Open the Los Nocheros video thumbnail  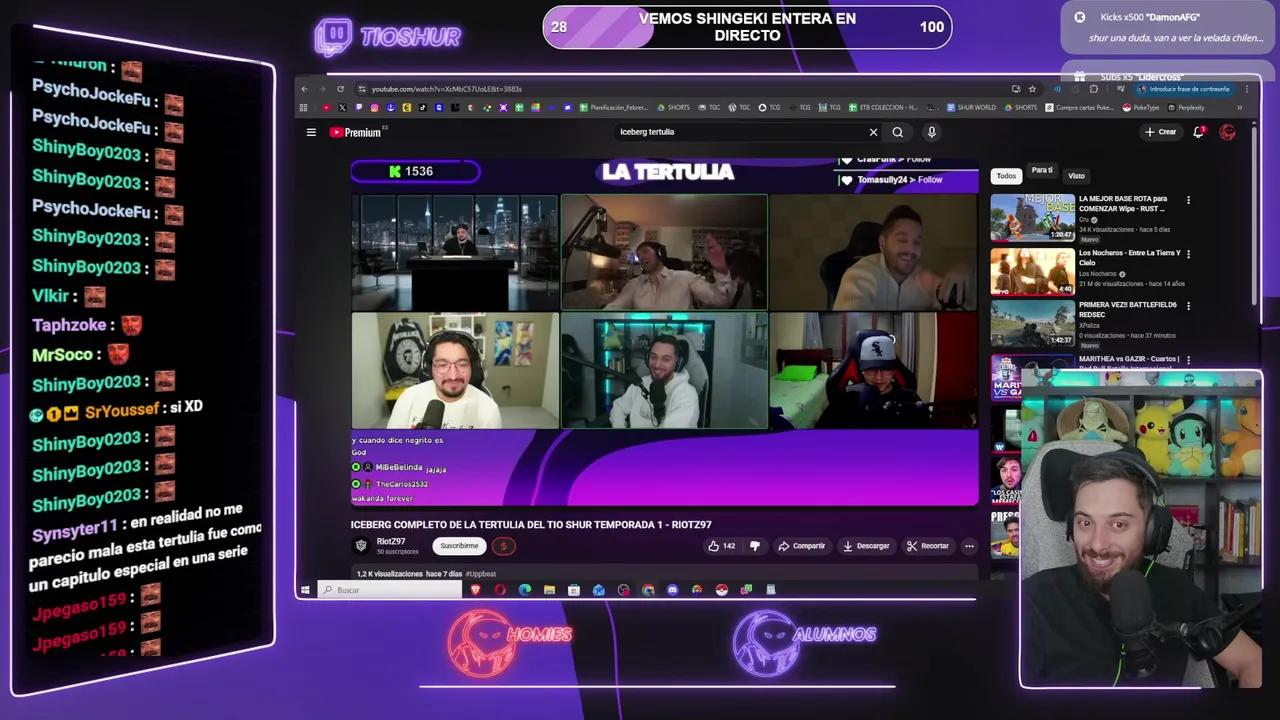tap(1033, 271)
